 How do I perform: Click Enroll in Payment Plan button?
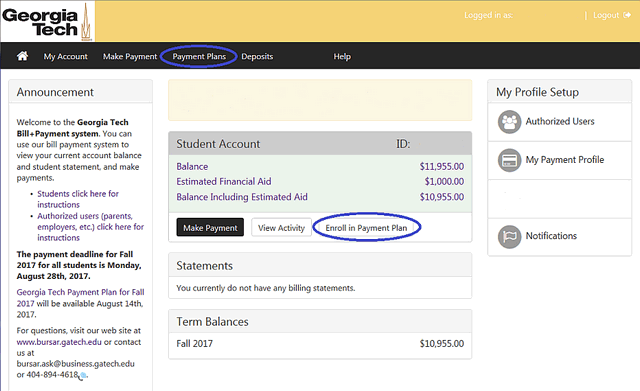(366, 227)
